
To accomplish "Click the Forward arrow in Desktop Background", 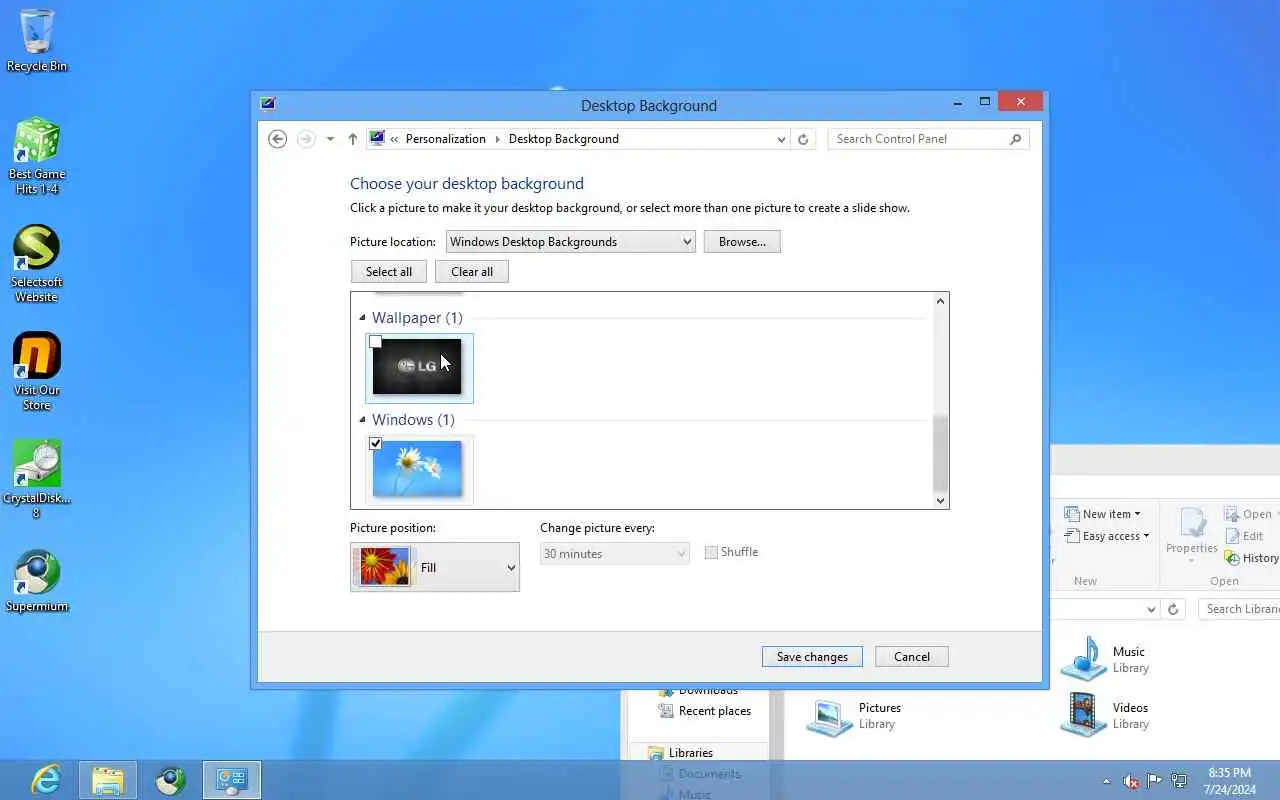I will point(307,139).
